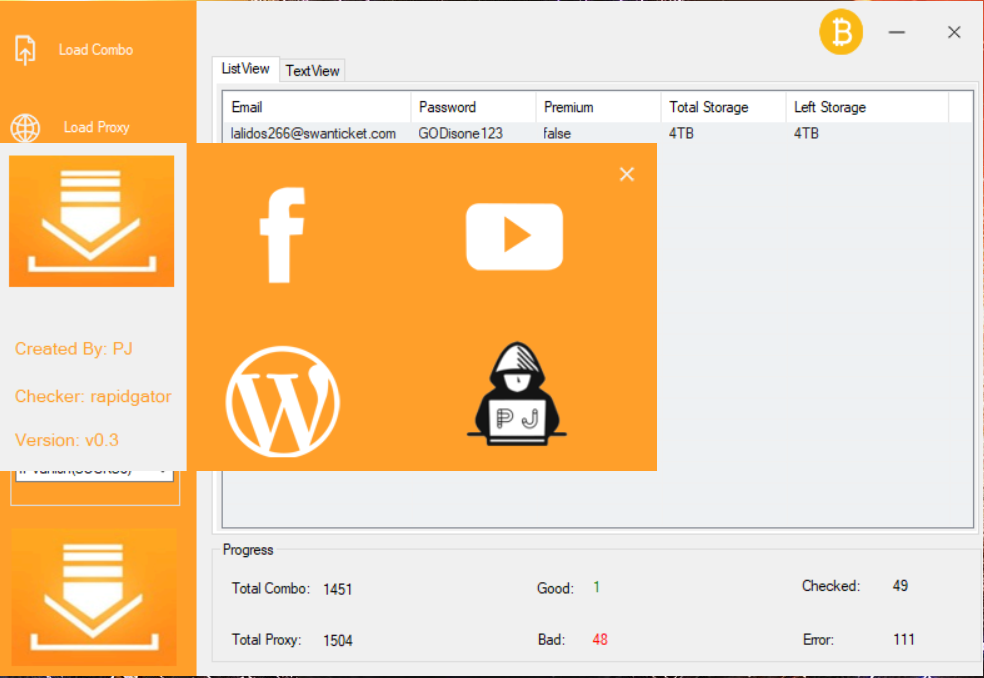984x678 pixels.
Task: Click the hooded PJ hacker icon
Action: click(516, 394)
